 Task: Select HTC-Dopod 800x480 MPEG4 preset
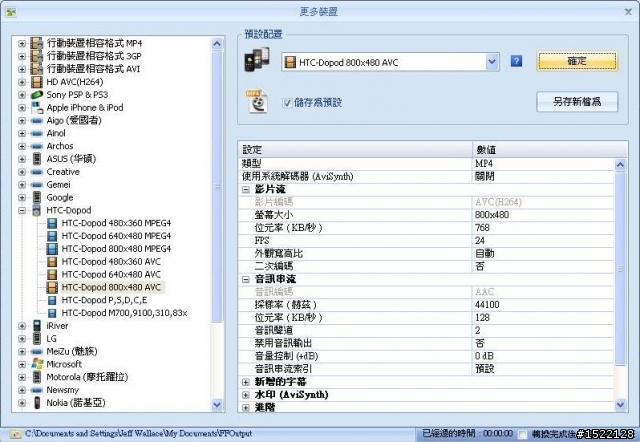click(x=116, y=249)
